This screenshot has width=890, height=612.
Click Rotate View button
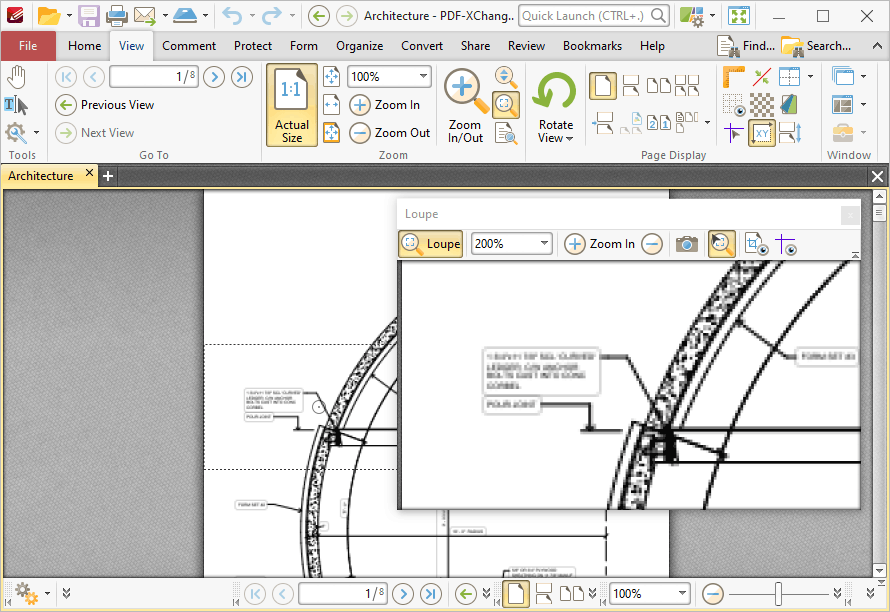(555, 107)
